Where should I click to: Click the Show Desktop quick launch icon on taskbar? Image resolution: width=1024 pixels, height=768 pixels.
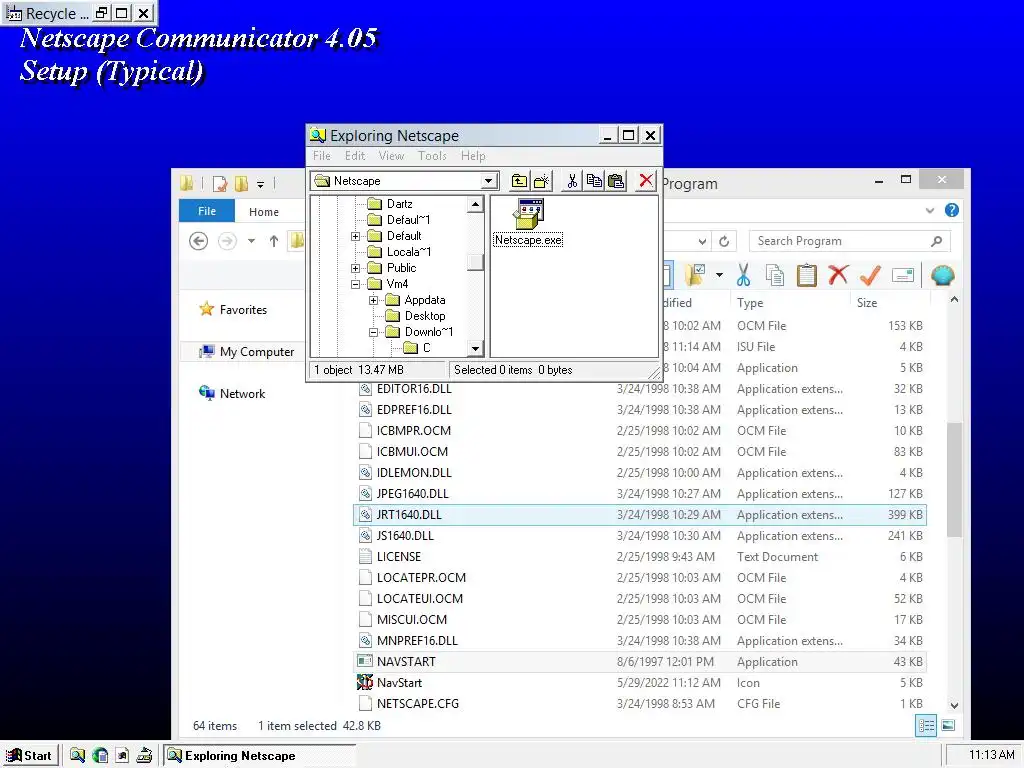[x=122, y=756]
